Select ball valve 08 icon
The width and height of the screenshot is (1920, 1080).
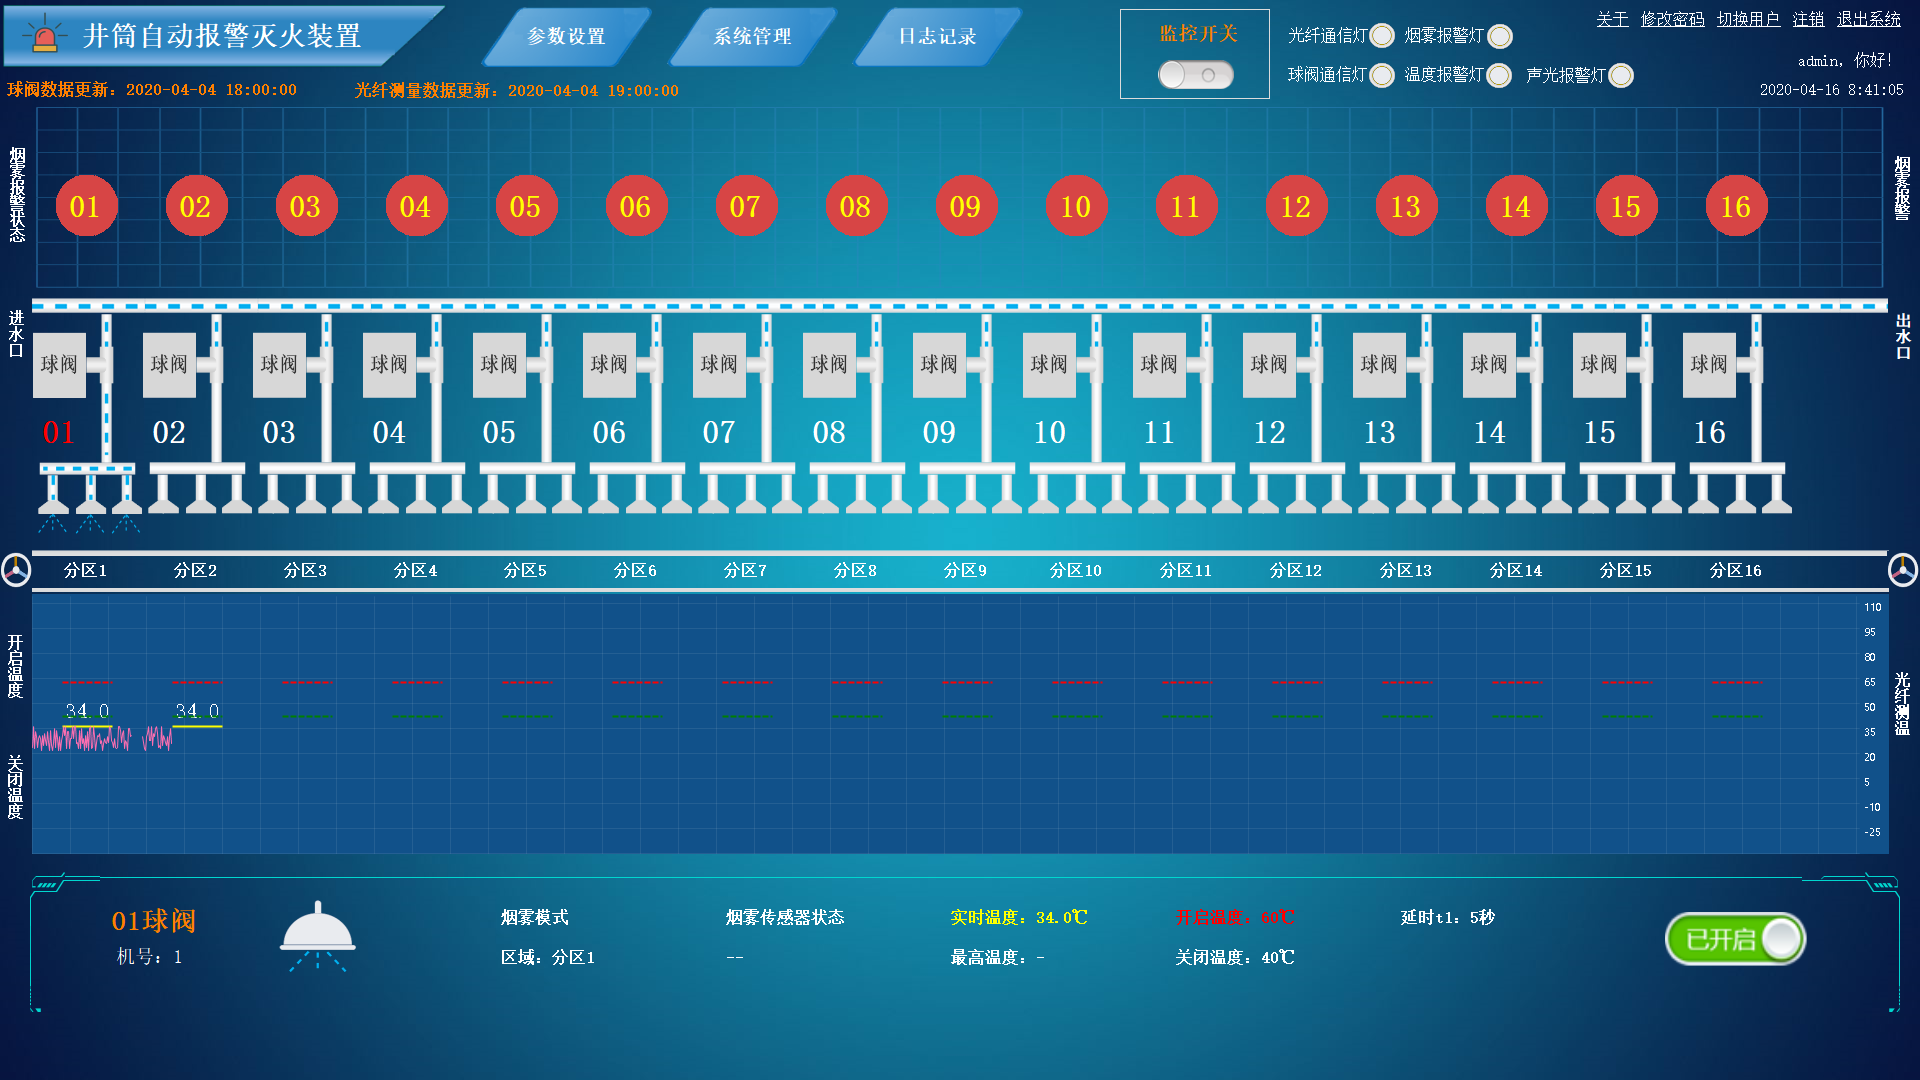[829, 365]
